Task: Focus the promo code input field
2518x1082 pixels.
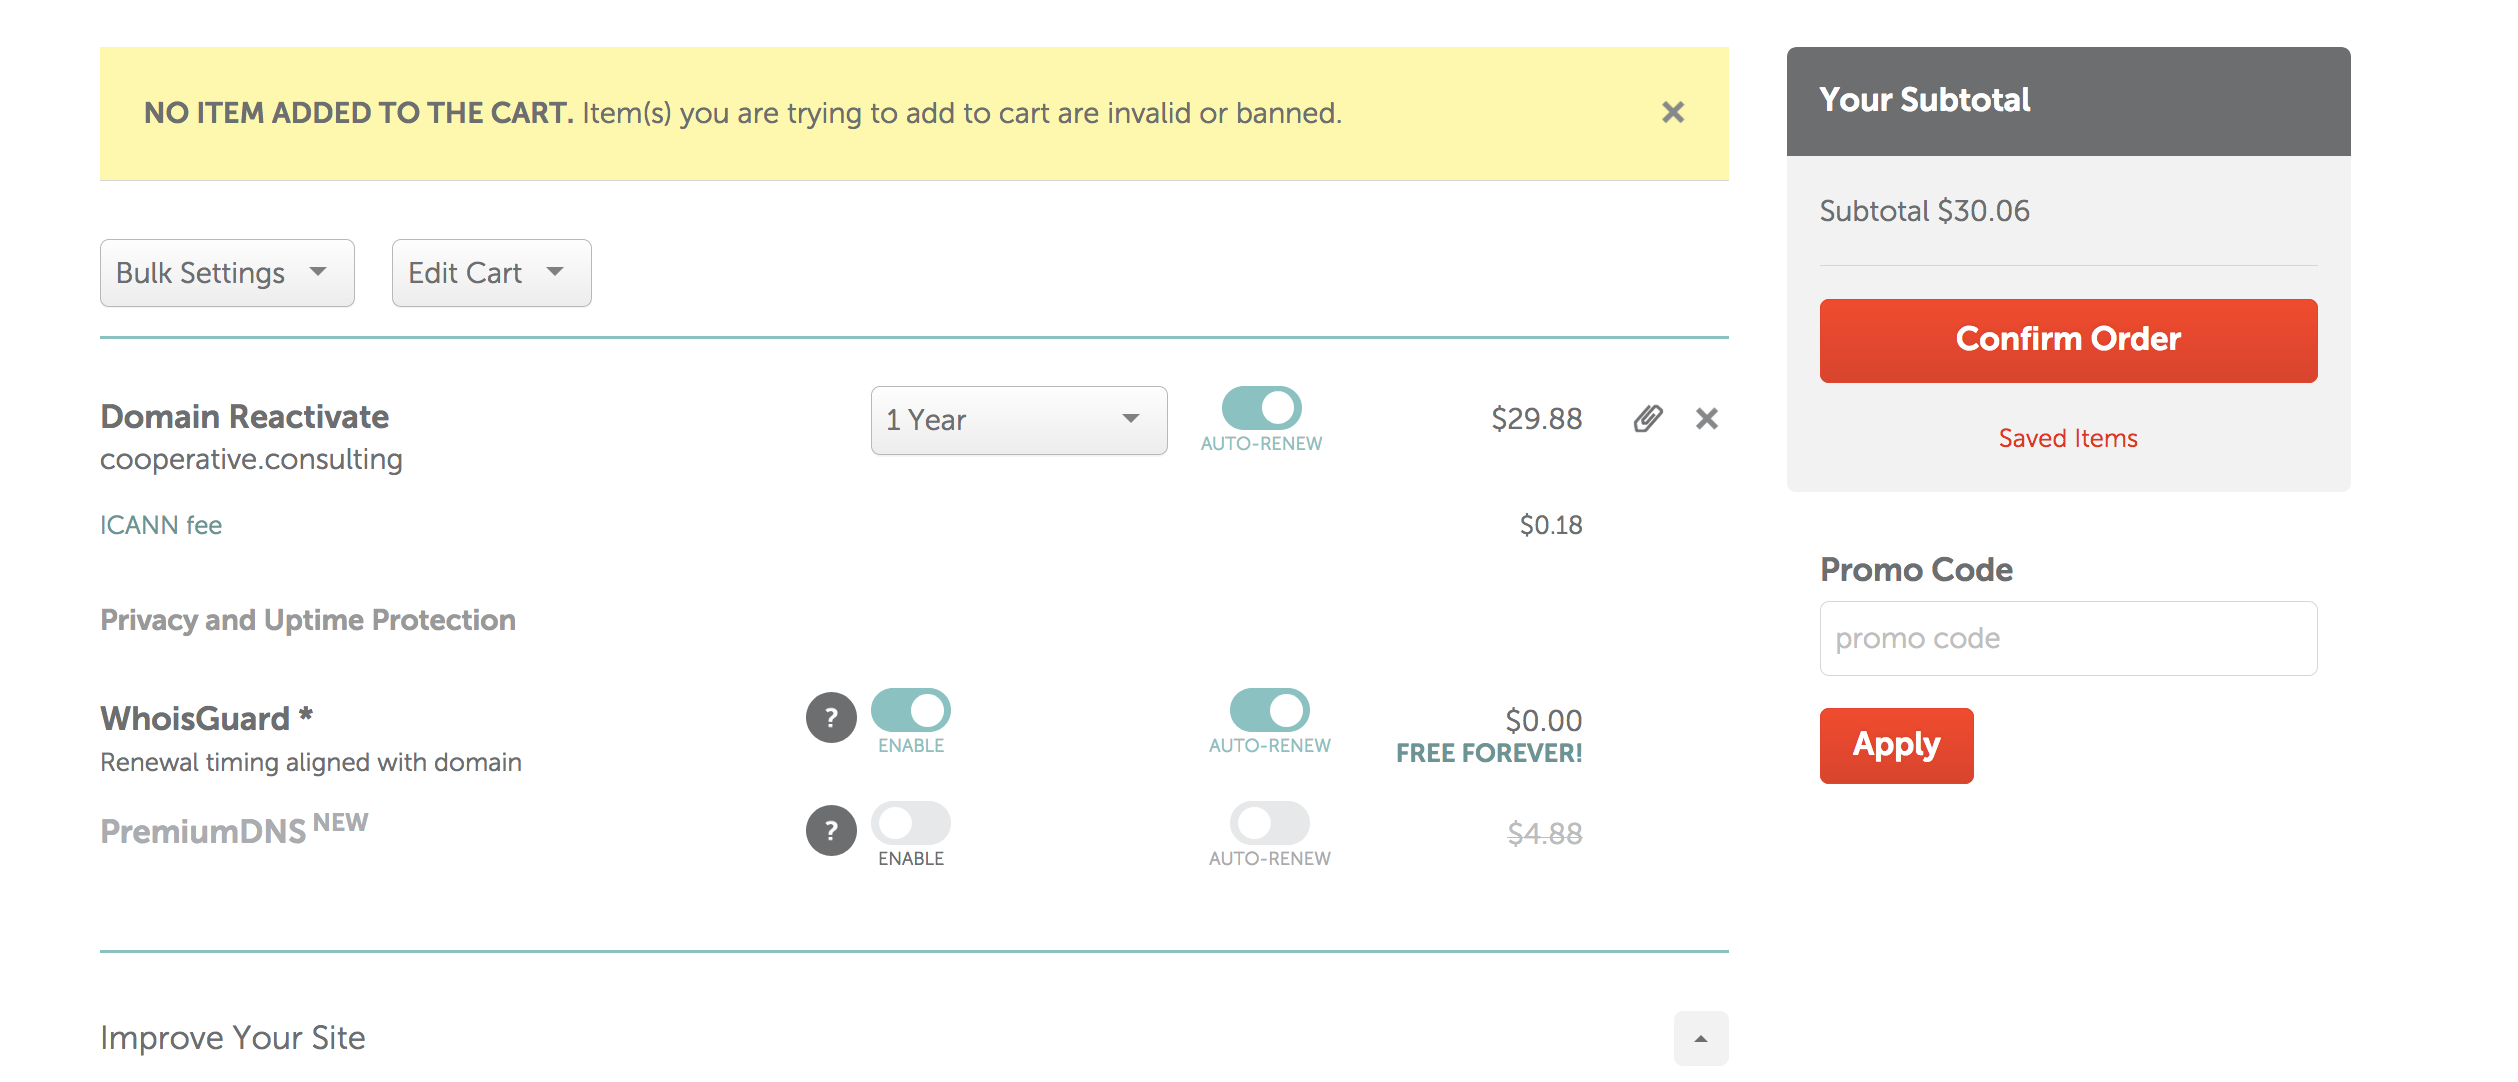Action: (2068, 638)
